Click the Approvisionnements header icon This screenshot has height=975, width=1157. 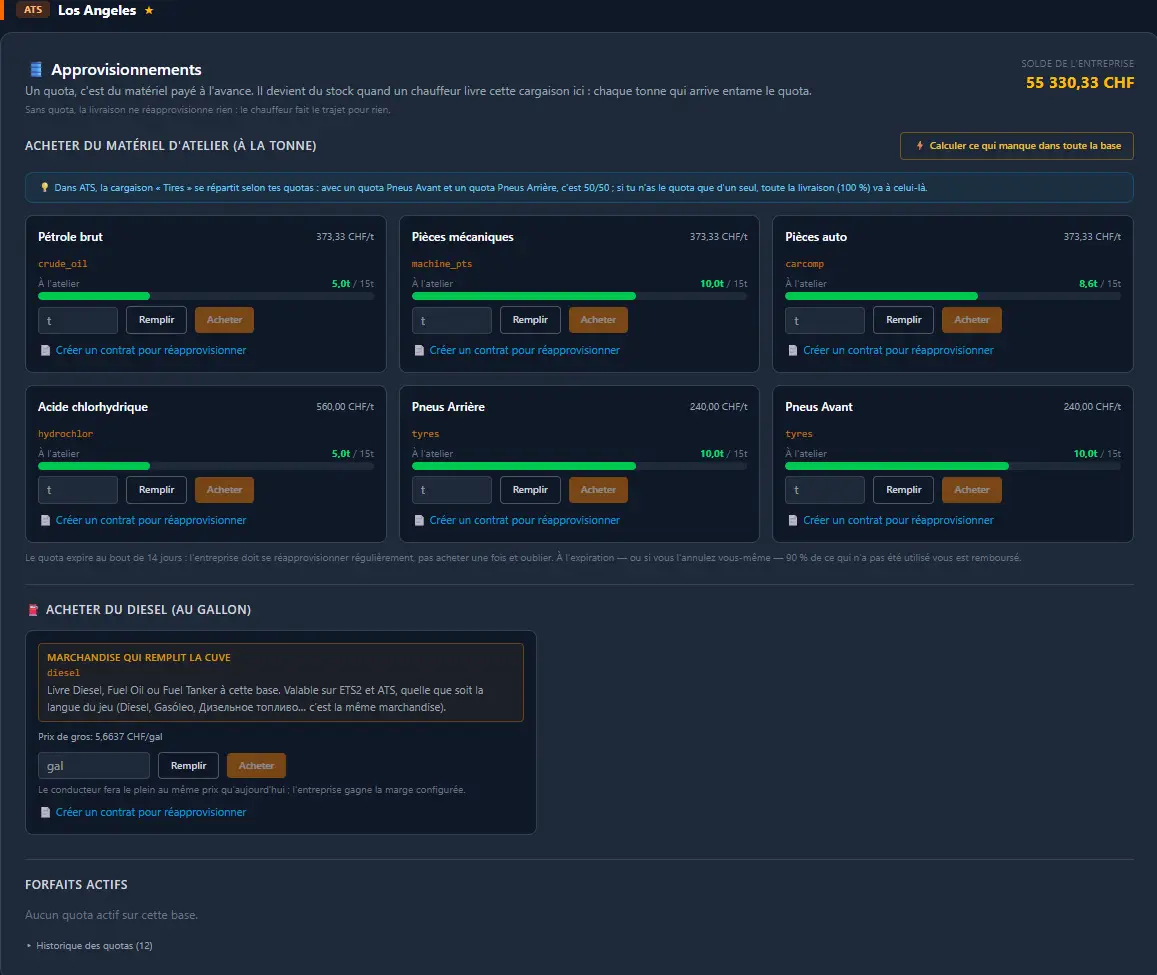point(35,69)
